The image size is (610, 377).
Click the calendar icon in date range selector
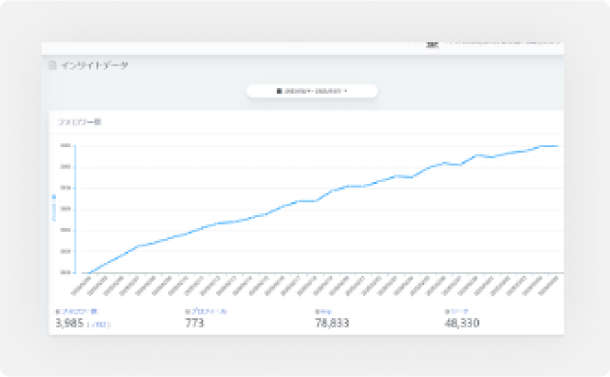tap(279, 91)
